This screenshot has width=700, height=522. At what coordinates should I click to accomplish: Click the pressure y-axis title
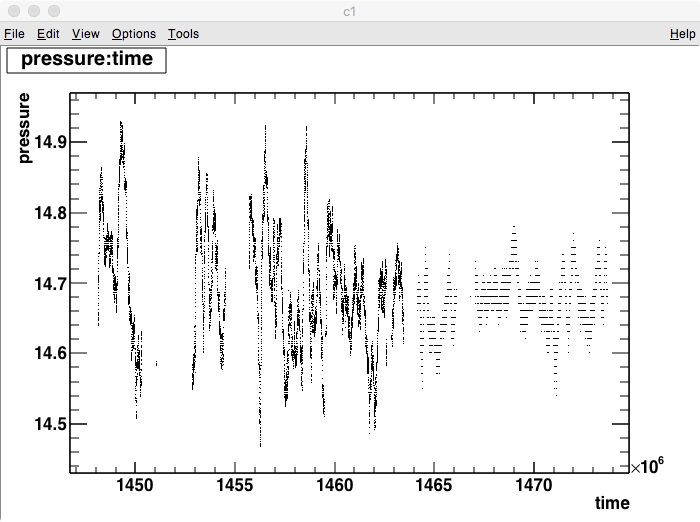click(24, 128)
